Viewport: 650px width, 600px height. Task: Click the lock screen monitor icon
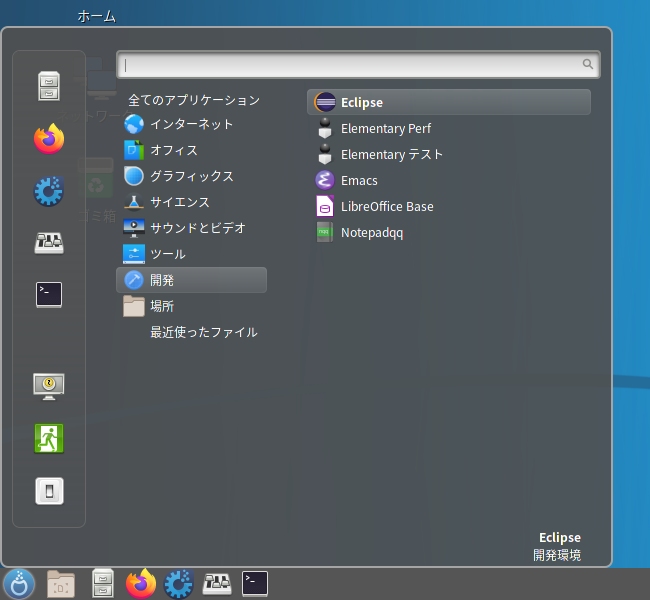tap(49, 386)
